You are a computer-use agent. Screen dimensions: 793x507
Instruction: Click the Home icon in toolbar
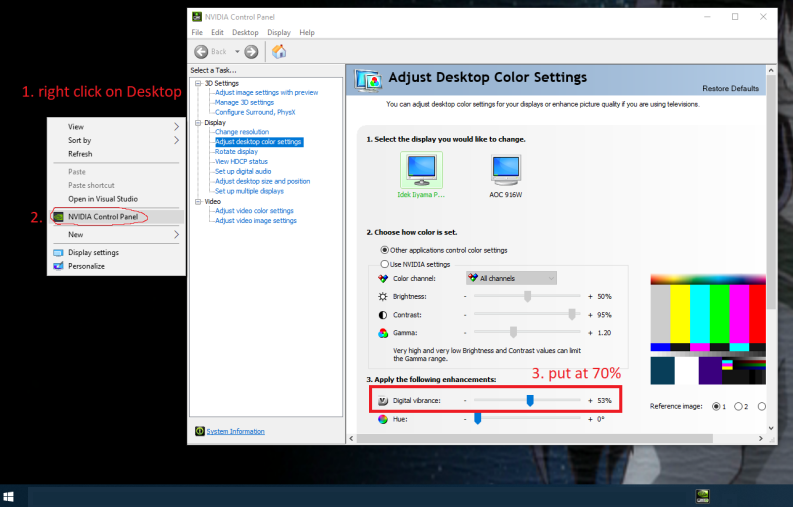point(279,51)
